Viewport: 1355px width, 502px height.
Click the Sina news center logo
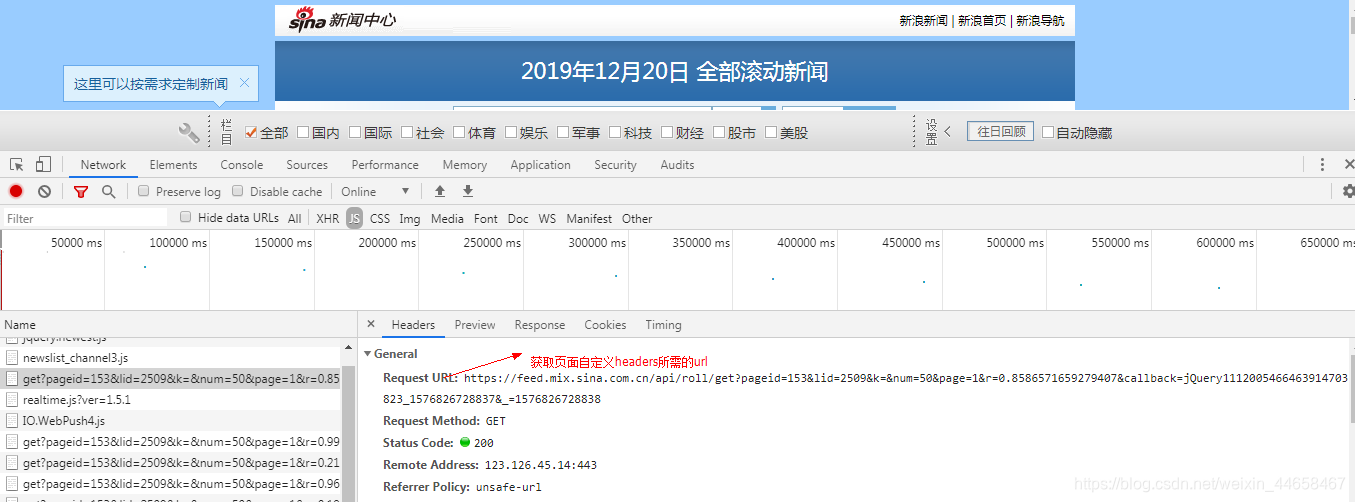(x=343, y=19)
